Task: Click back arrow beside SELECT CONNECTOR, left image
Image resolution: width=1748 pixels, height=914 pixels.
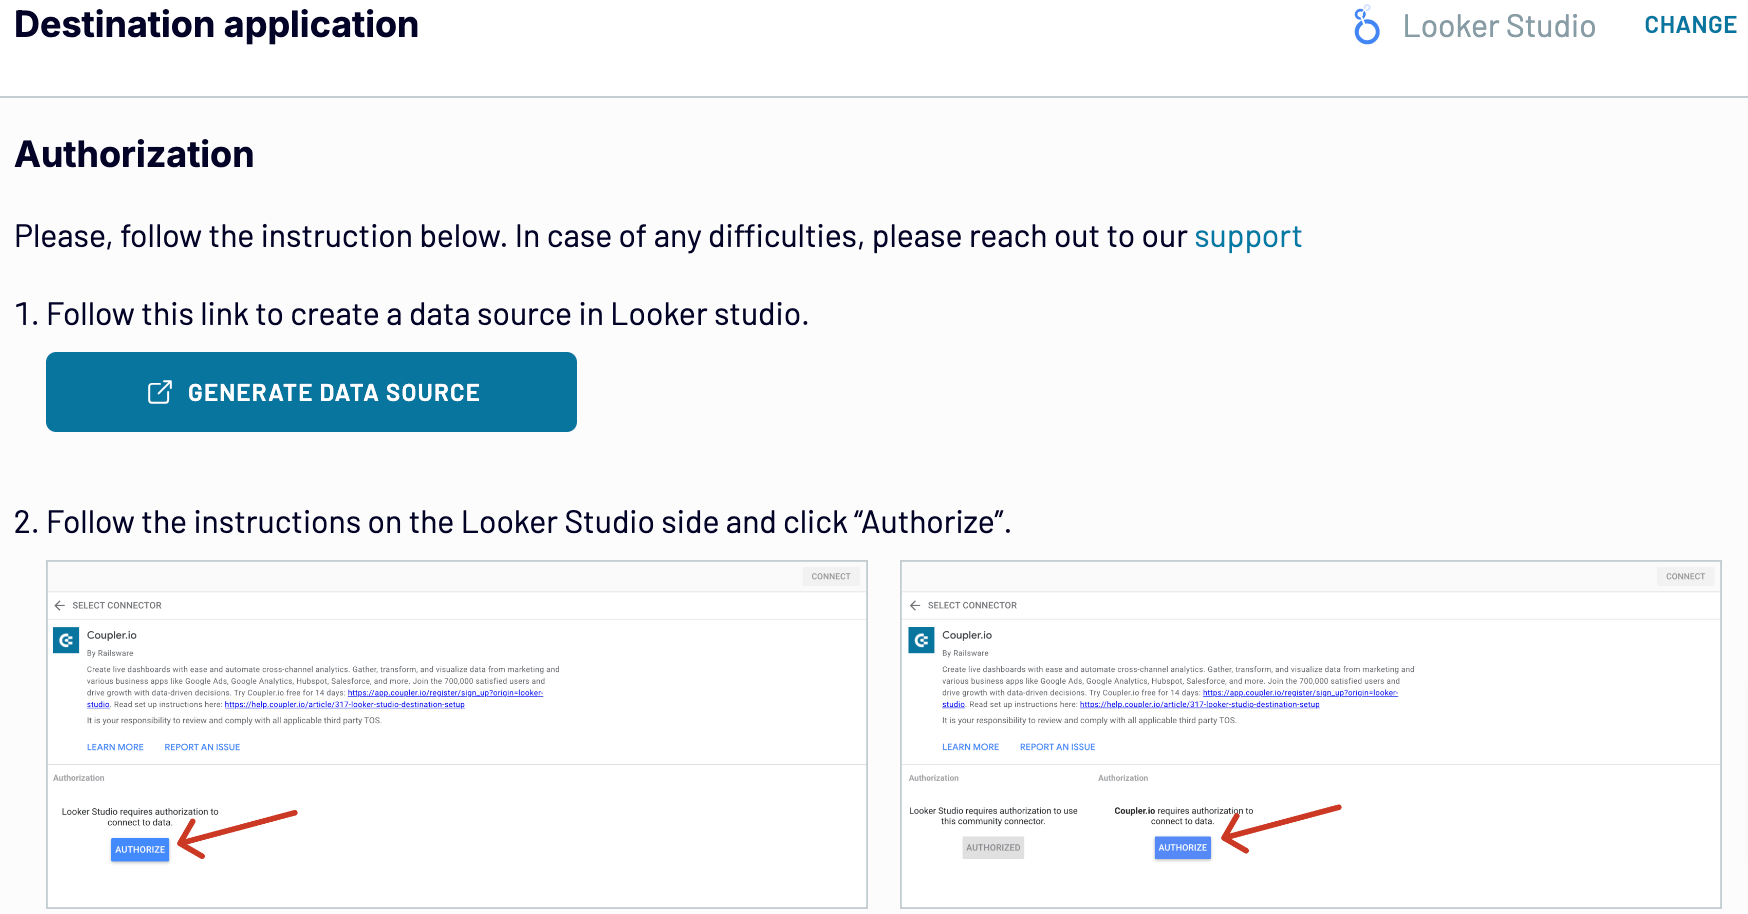Action: coord(60,605)
